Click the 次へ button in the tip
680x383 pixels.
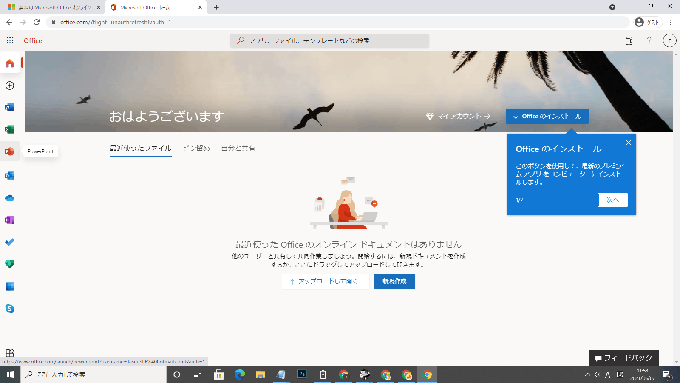[x=613, y=200]
